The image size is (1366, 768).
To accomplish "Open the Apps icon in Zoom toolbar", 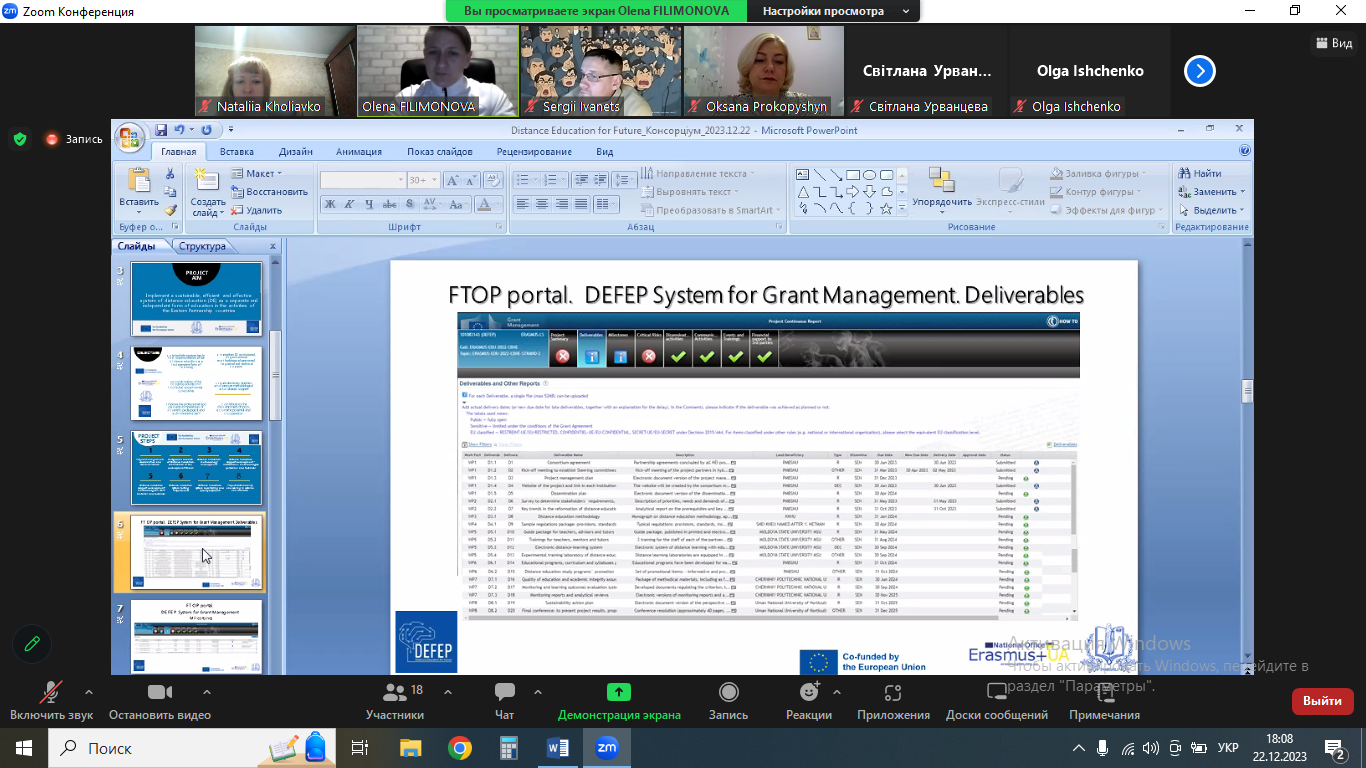I will click(893, 693).
